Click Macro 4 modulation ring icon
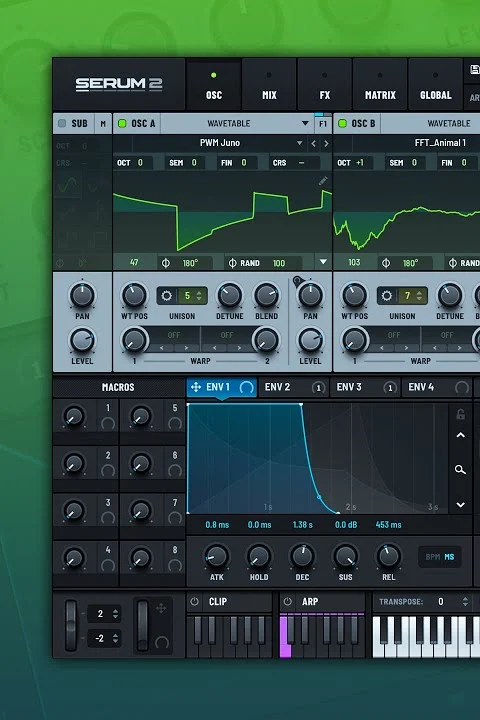Viewport: 480px width, 720px height. [108, 565]
